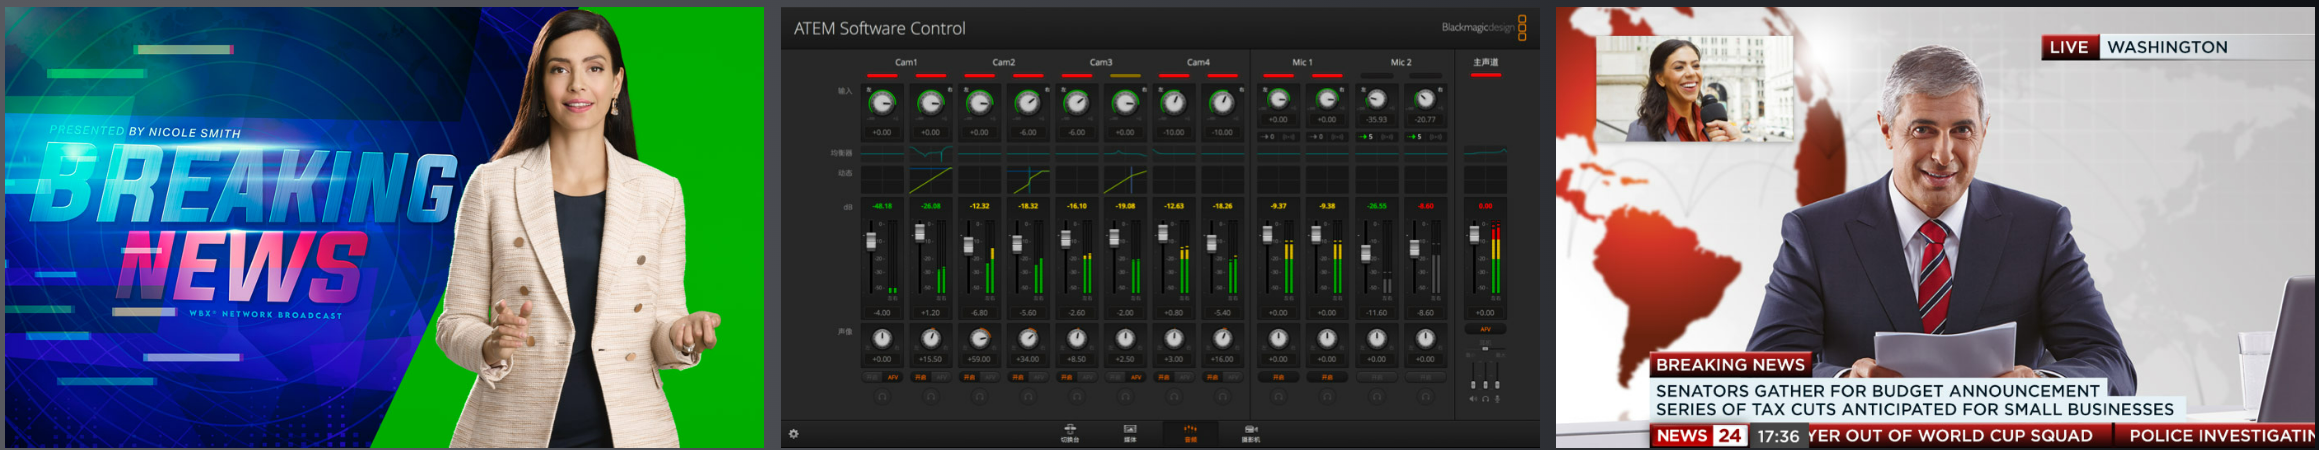Click the pan knob showing +8.50

[1076, 339]
